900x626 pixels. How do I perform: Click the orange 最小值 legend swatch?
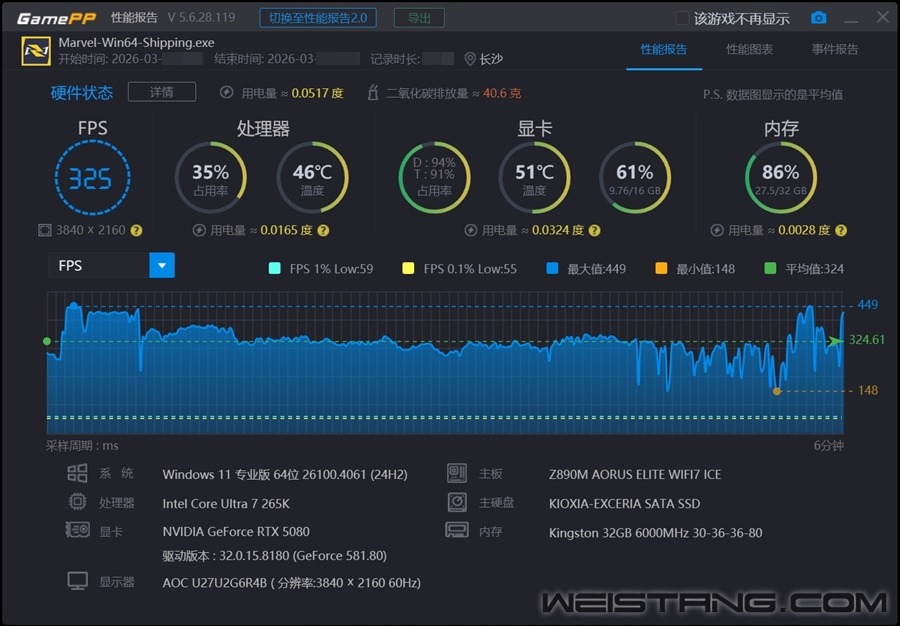pos(661,268)
